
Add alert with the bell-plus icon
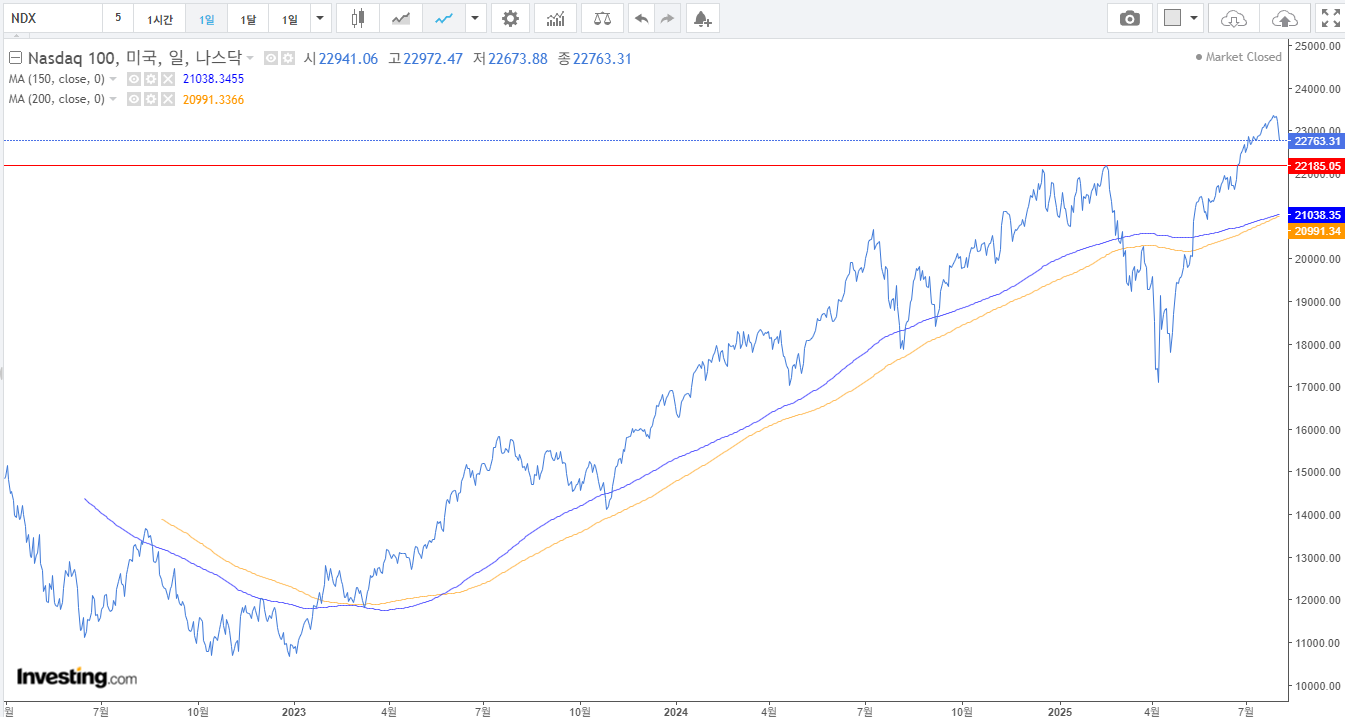click(703, 18)
